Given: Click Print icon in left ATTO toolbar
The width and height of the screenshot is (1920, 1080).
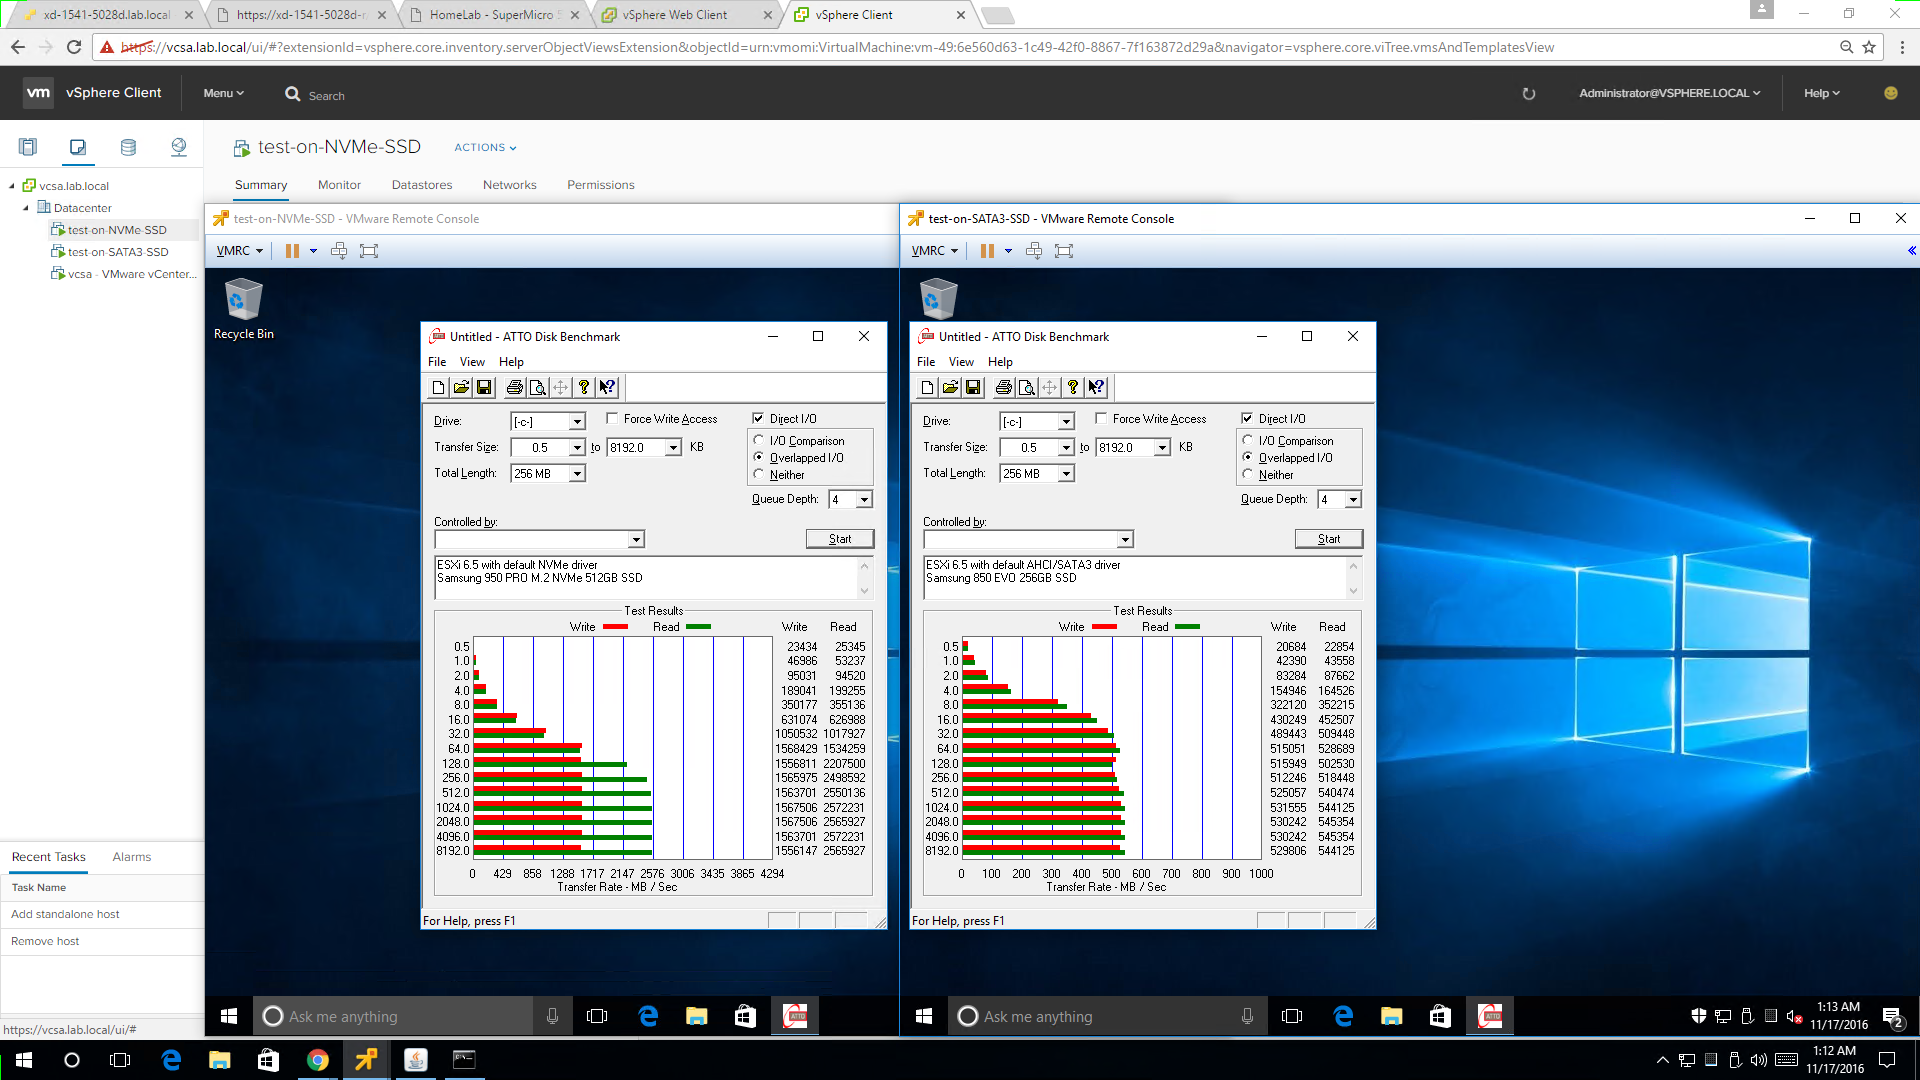Looking at the screenshot, I should point(514,388).
